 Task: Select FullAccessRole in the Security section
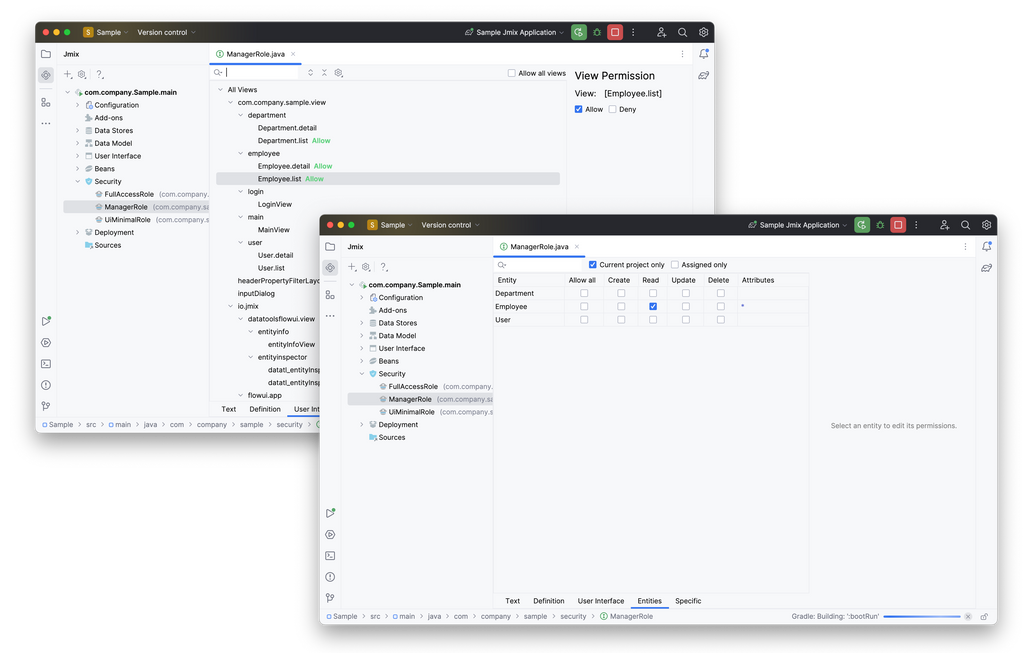(412, 386)
